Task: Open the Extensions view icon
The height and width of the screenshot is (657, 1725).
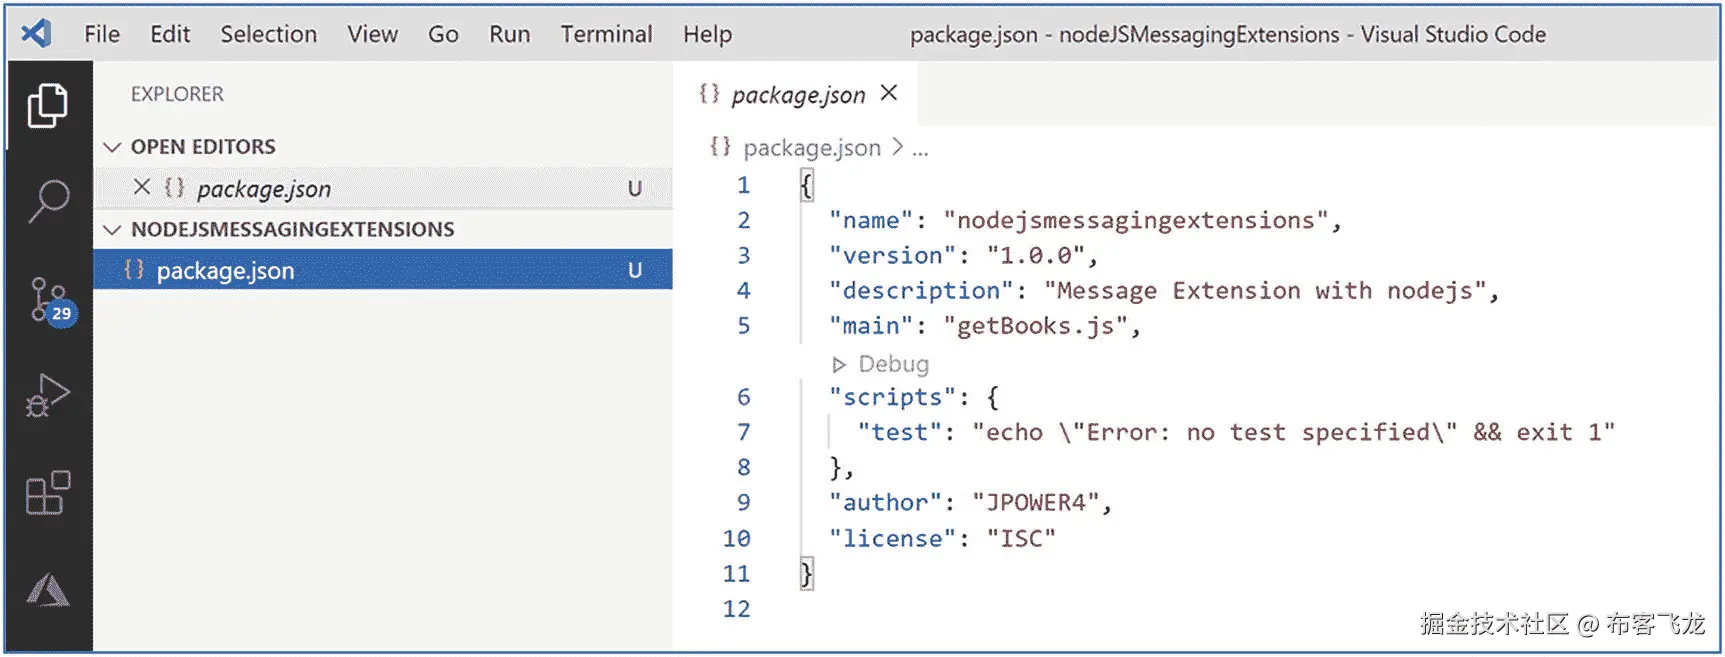Action: coord(47,492)
